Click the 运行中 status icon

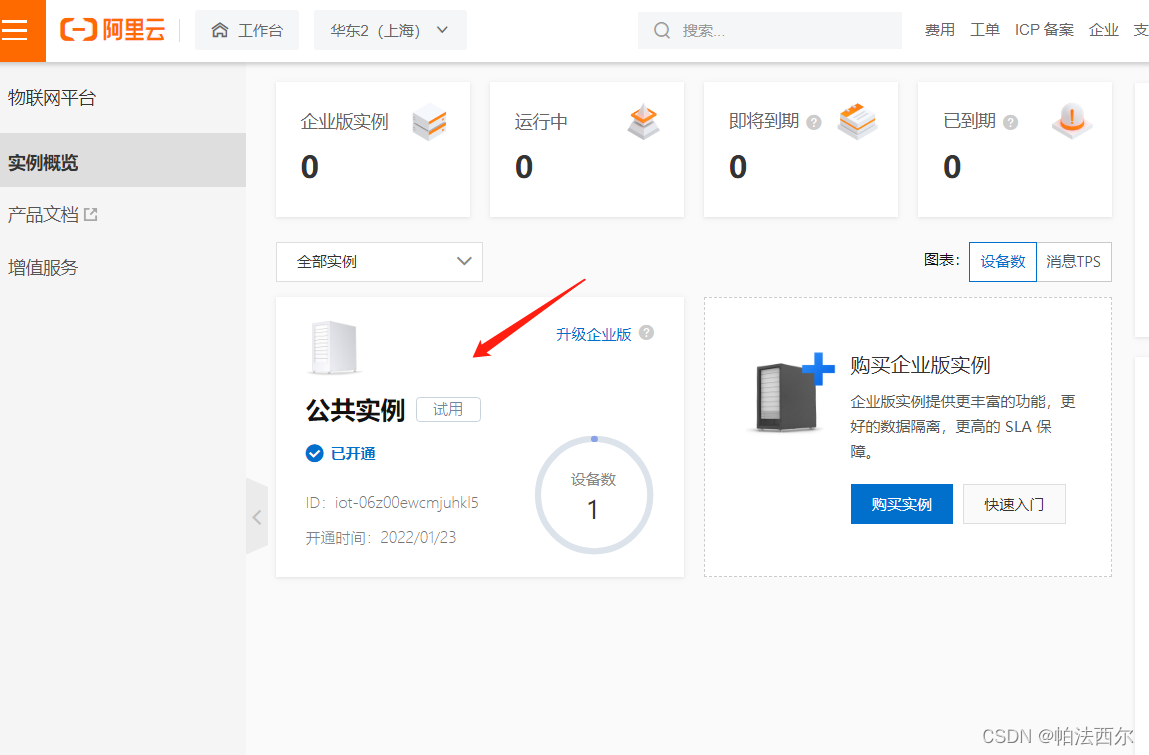[x=643, y=122]
